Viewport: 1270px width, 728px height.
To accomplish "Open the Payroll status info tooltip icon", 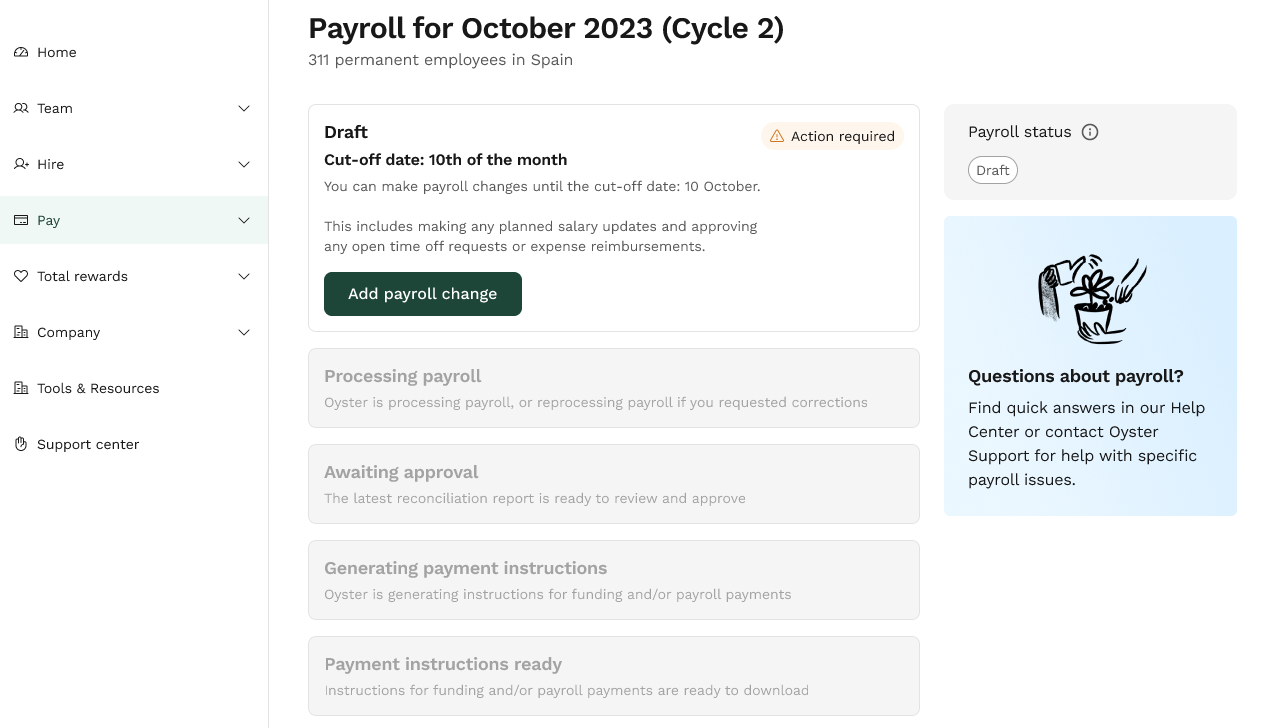I will tap(1090, 131).
